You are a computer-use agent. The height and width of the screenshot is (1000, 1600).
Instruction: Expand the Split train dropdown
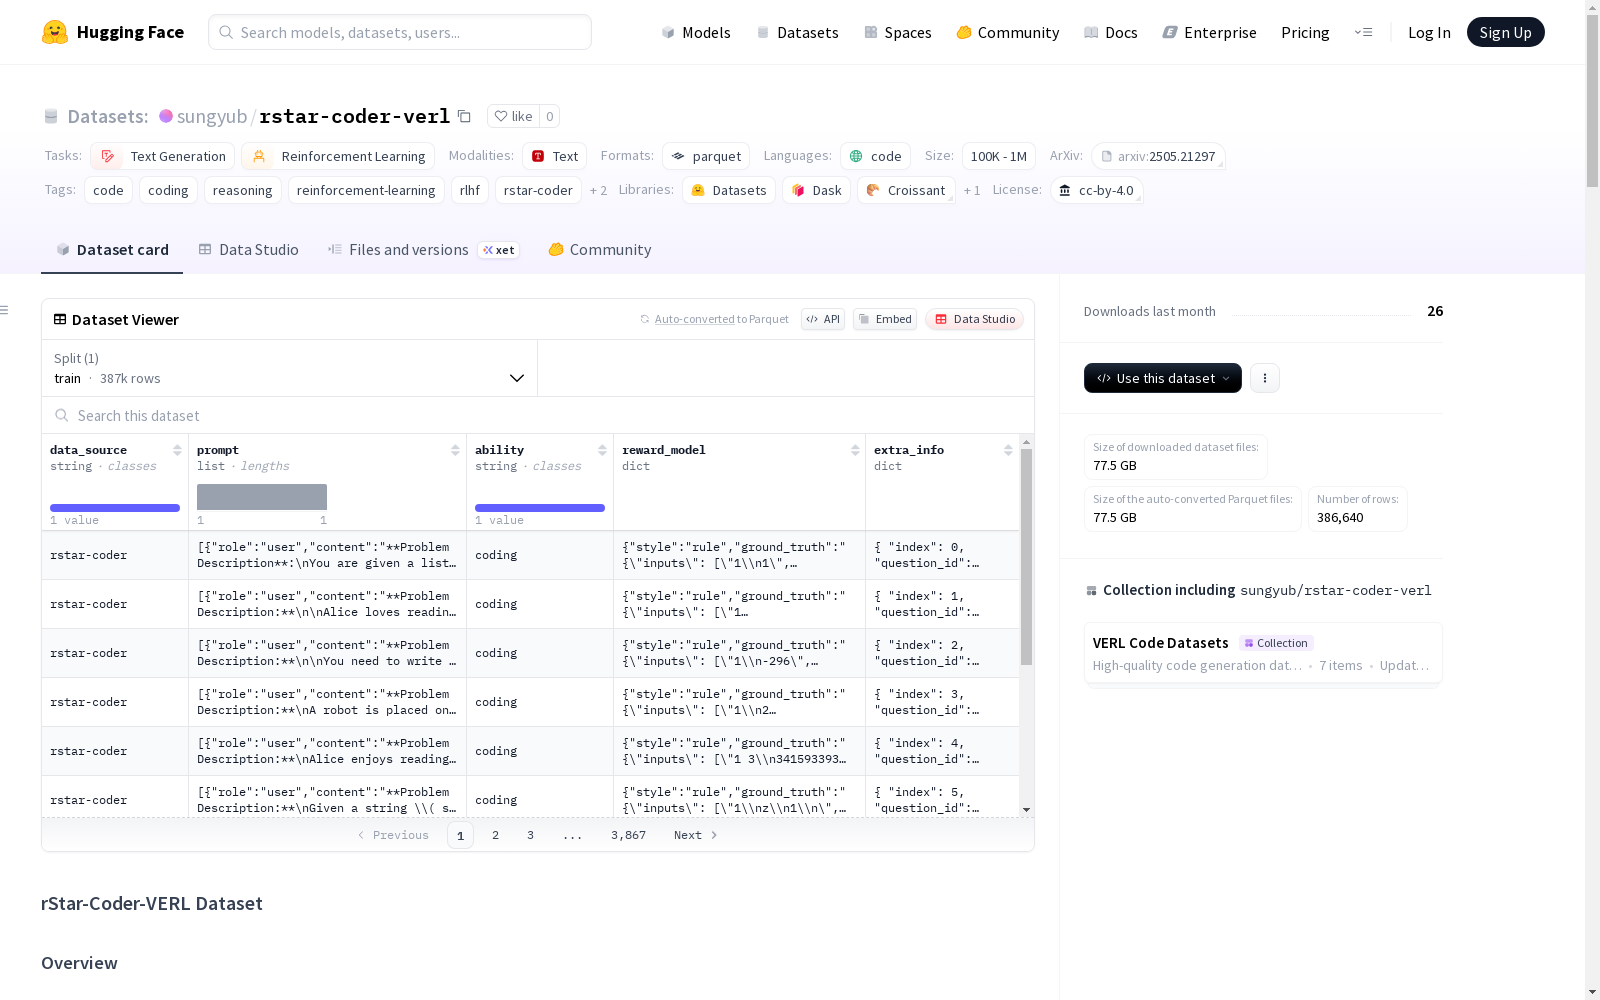(x=289, y=368)
